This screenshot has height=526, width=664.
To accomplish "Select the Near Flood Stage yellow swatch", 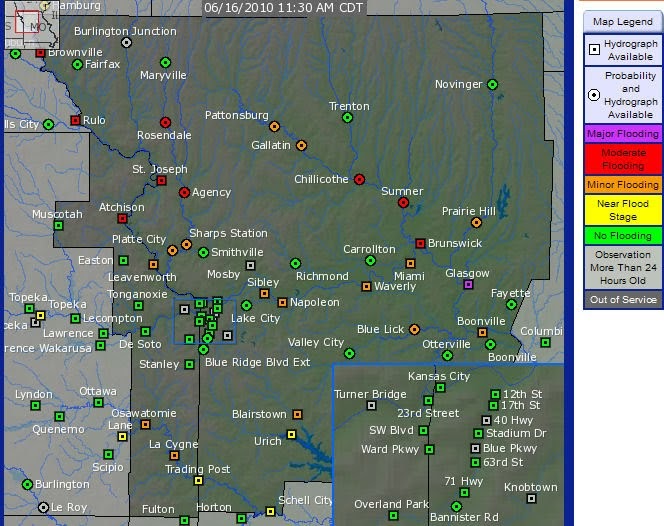I will pyautogui.click(x=623, y=210).
